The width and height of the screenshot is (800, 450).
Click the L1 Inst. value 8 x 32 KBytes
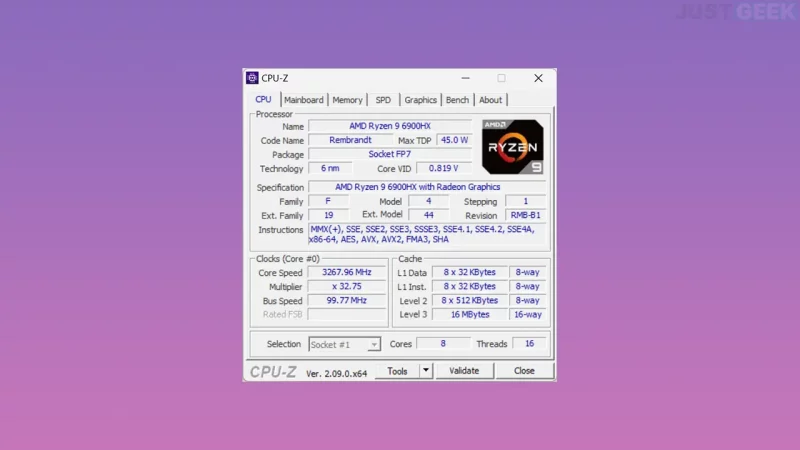pos(469,287)
